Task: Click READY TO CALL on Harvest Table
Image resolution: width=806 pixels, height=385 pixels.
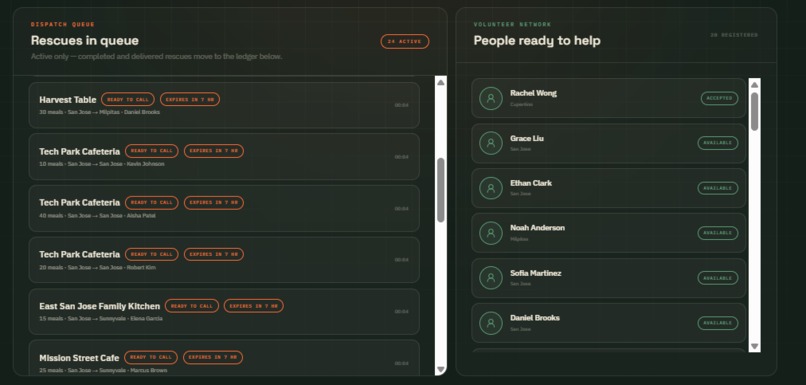Action: pos(128,100)
